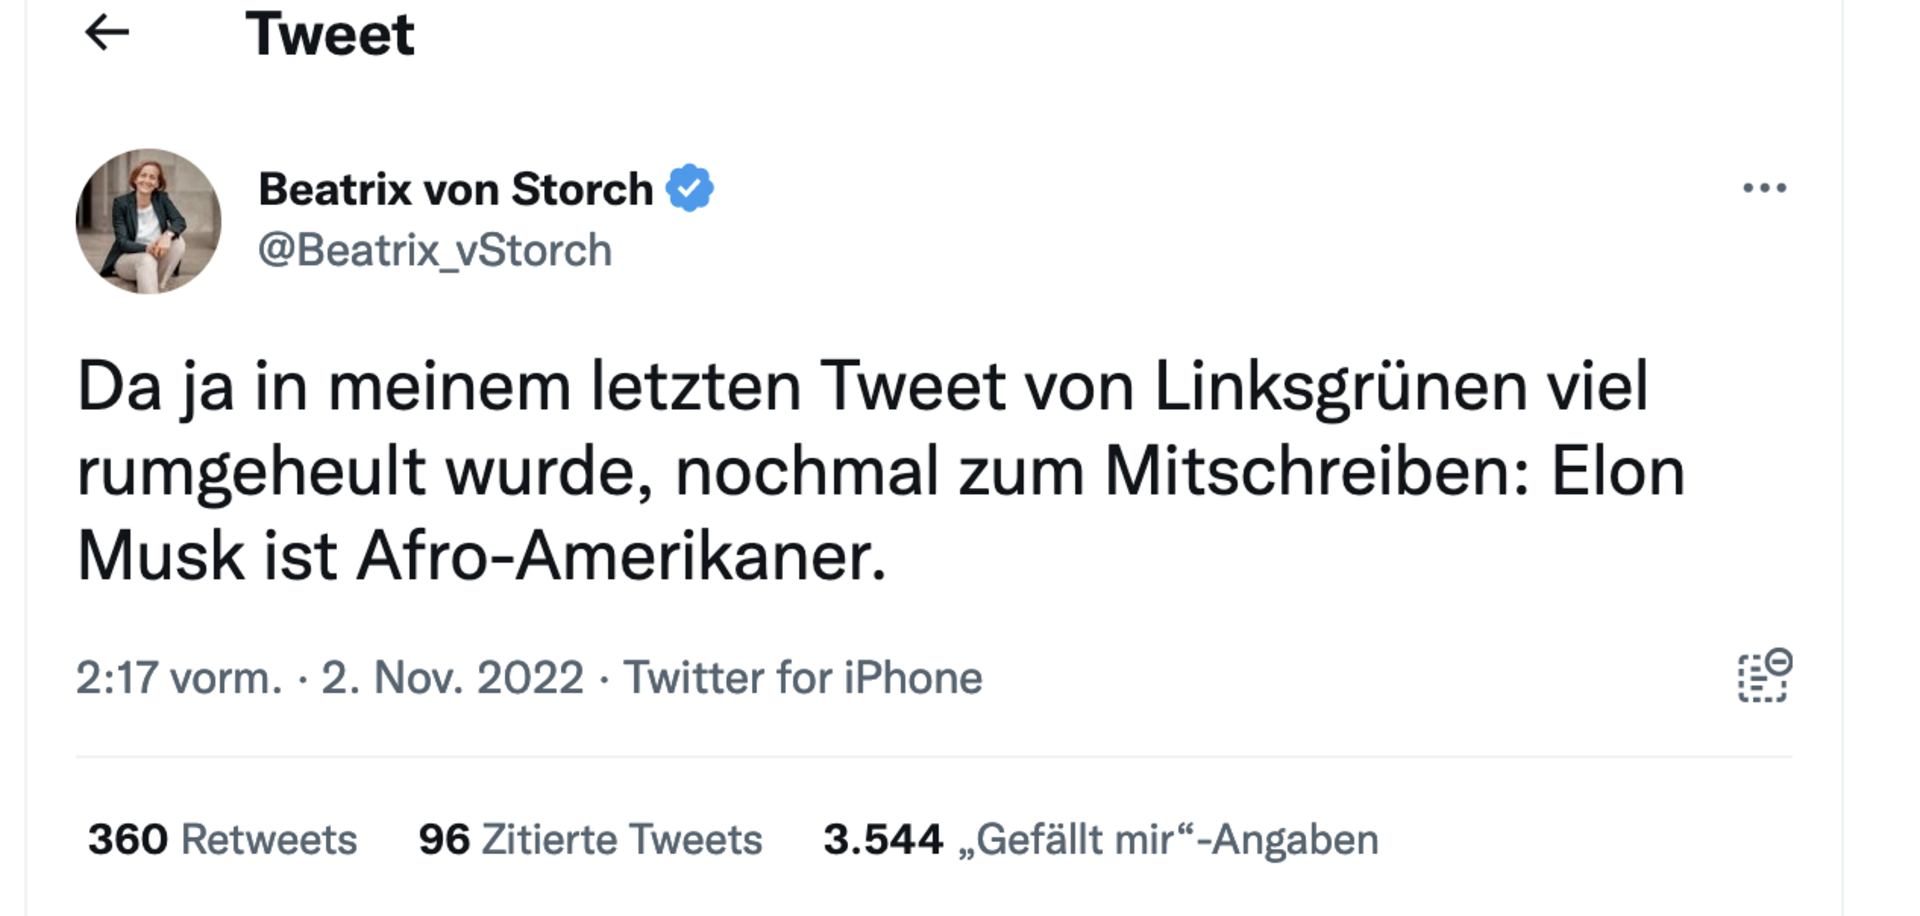1920x916 pixels.
Task: Click the word Linksgrünen in the tweet
Action: pos(1340,386)
